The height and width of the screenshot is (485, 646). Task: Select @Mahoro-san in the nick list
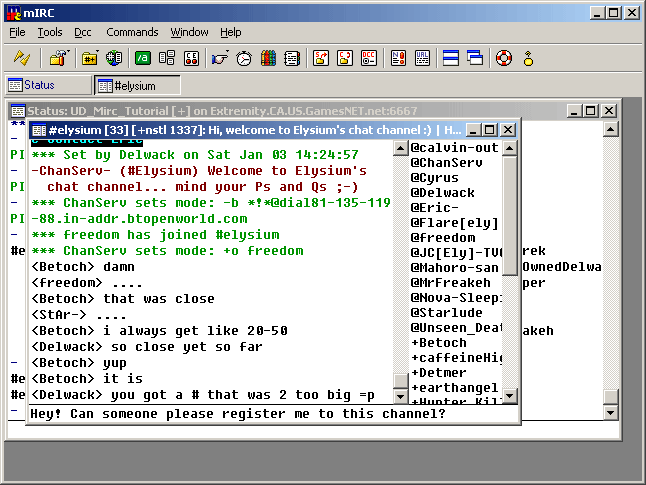(x=454, y=267)
